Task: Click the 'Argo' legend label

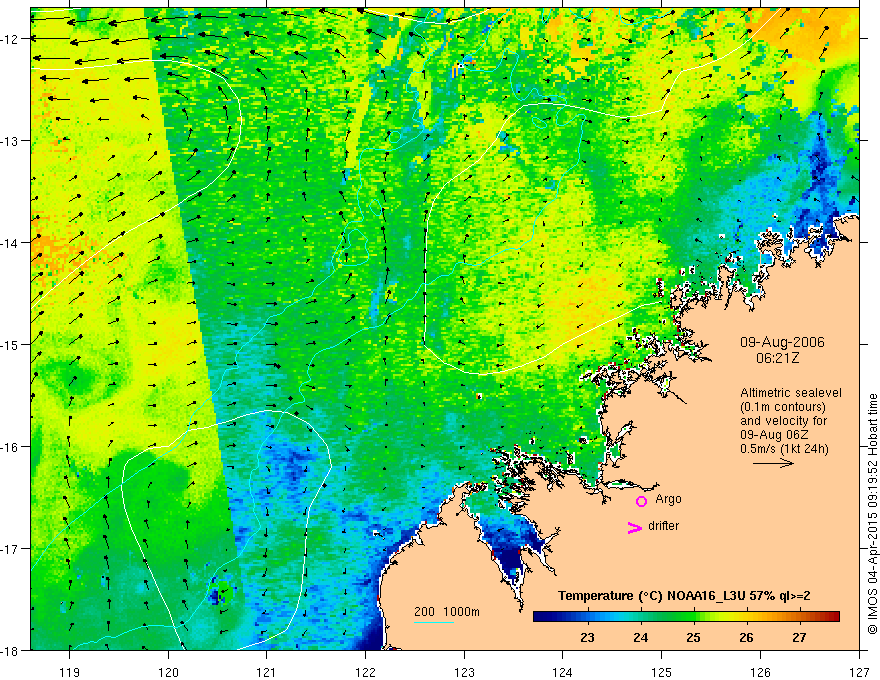Action: (668, 499)
